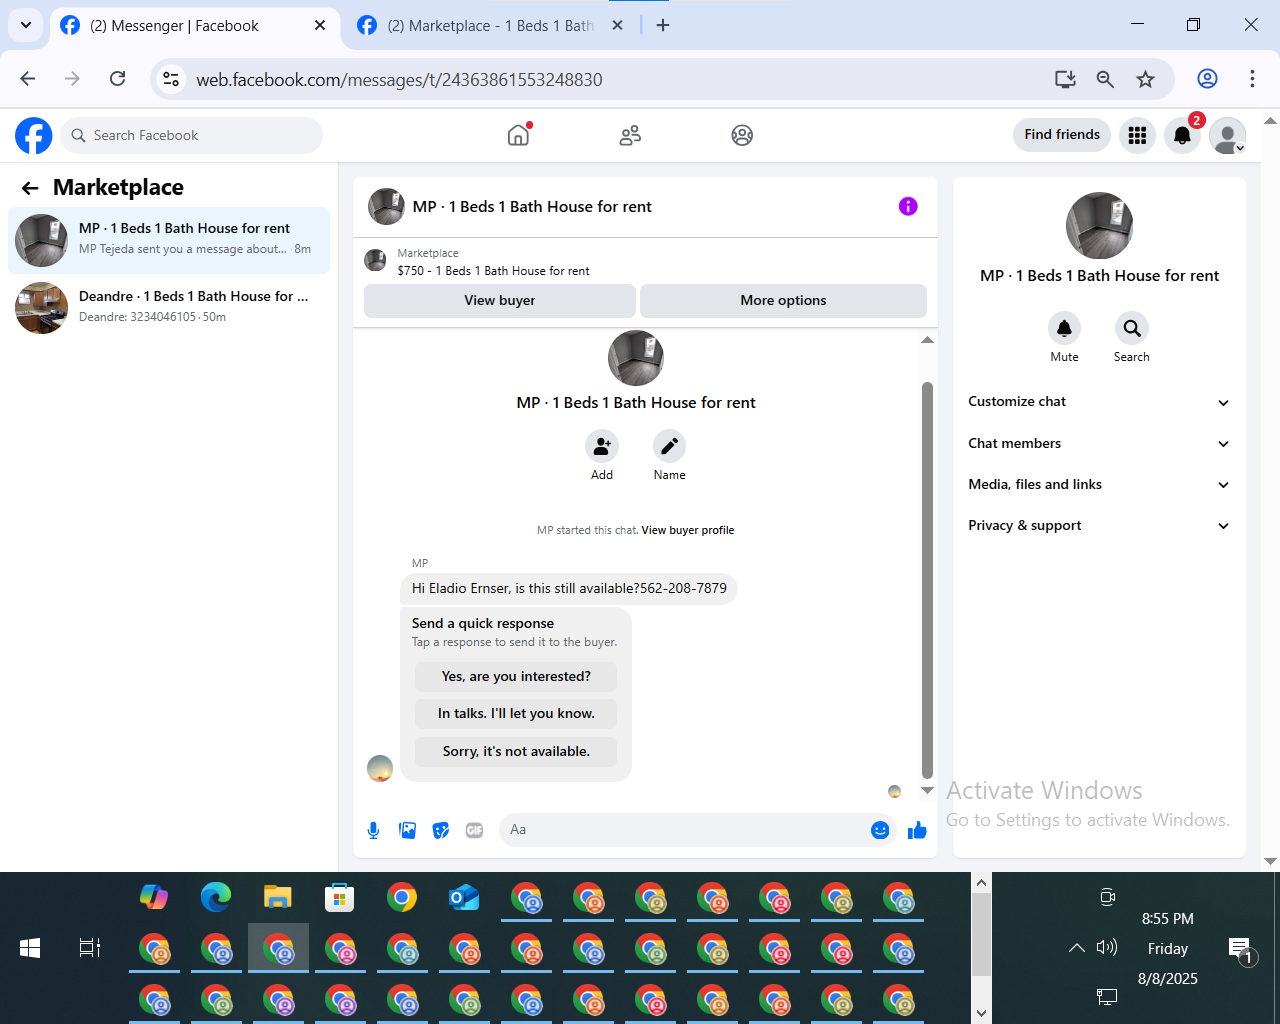This screenshot has height=1024, width=1280.
Task: View site information icon in address bar
Action: tap(171, 79)
